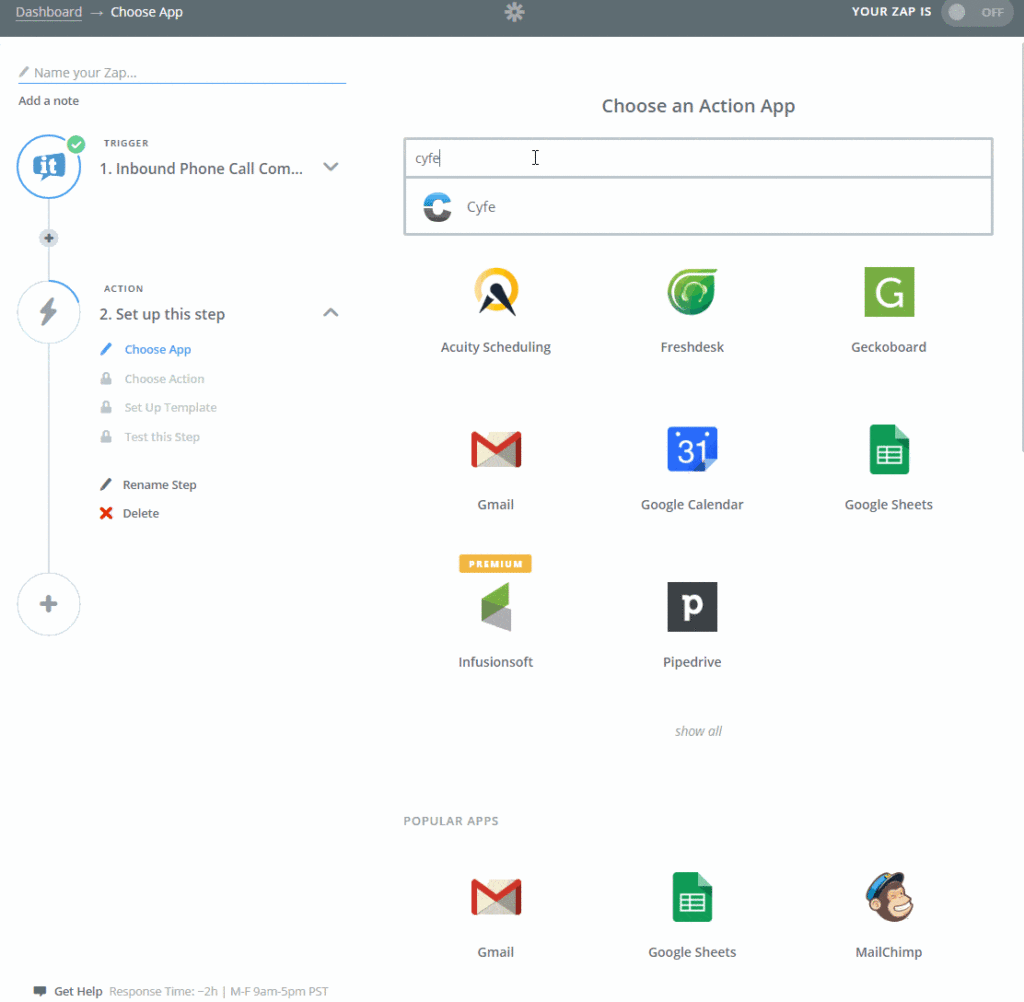Click the Pipedrive label text
Screen dimensions: 1024x1002
pyautogui.click(x=692, y=662)
